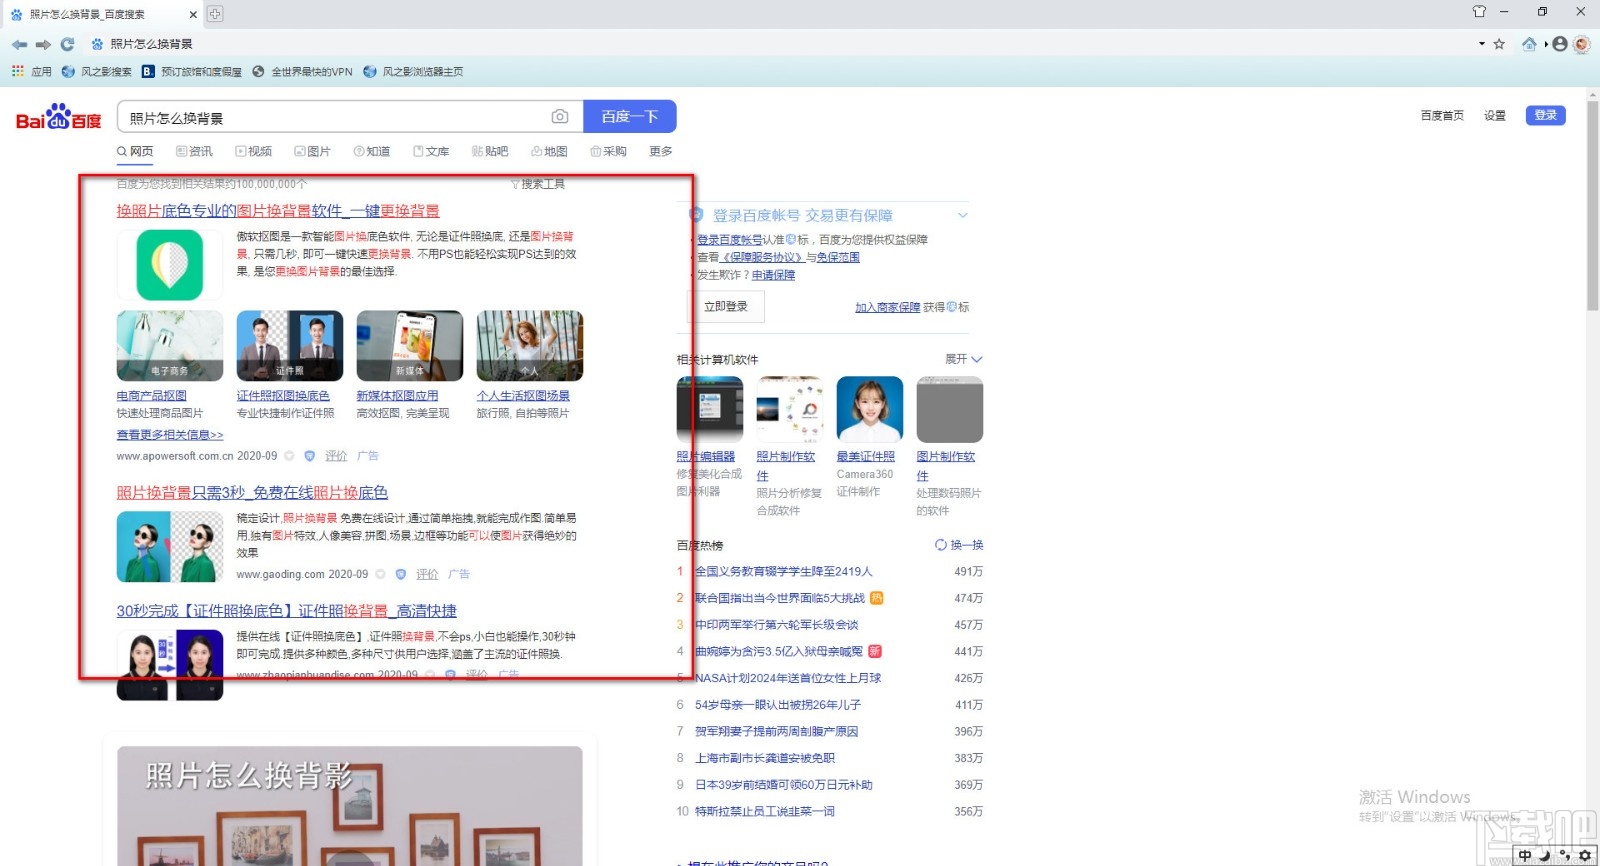This screenshot has width=1600, height=866.
Task: Open the 加入商家保障 link
Action: pyautogui.click(x=888, y=307)
